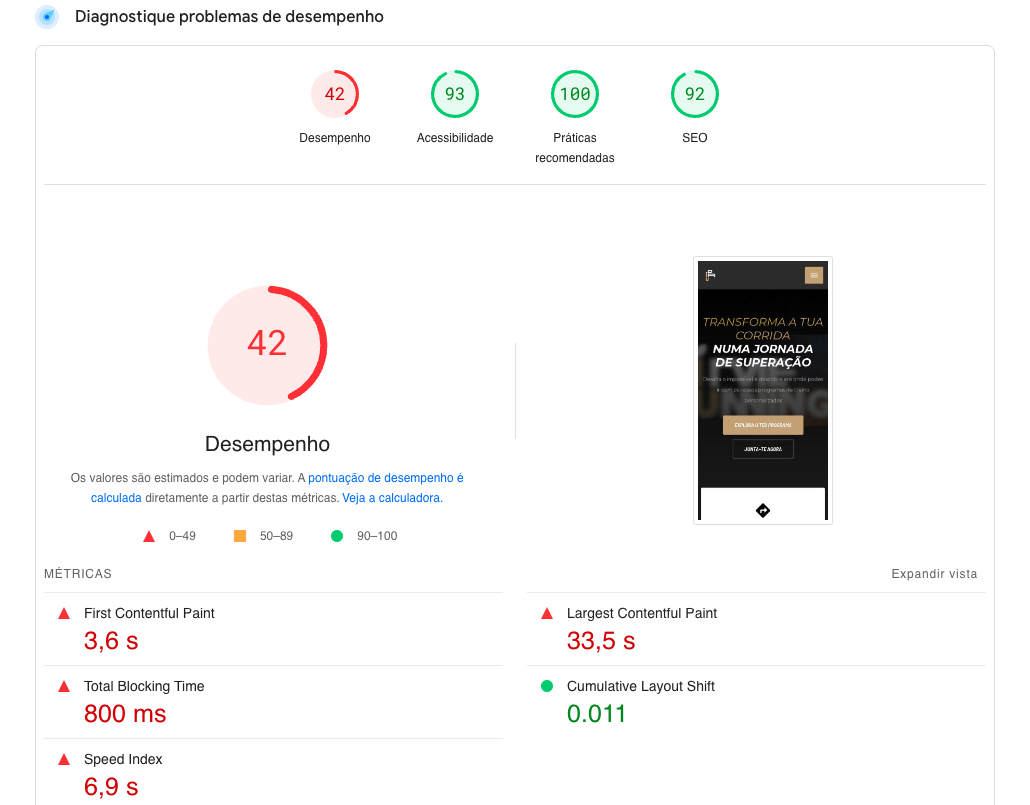Expand the Largest Contentful Paint 33,5 s metric
1030x805 pixels.
(601, 640)
